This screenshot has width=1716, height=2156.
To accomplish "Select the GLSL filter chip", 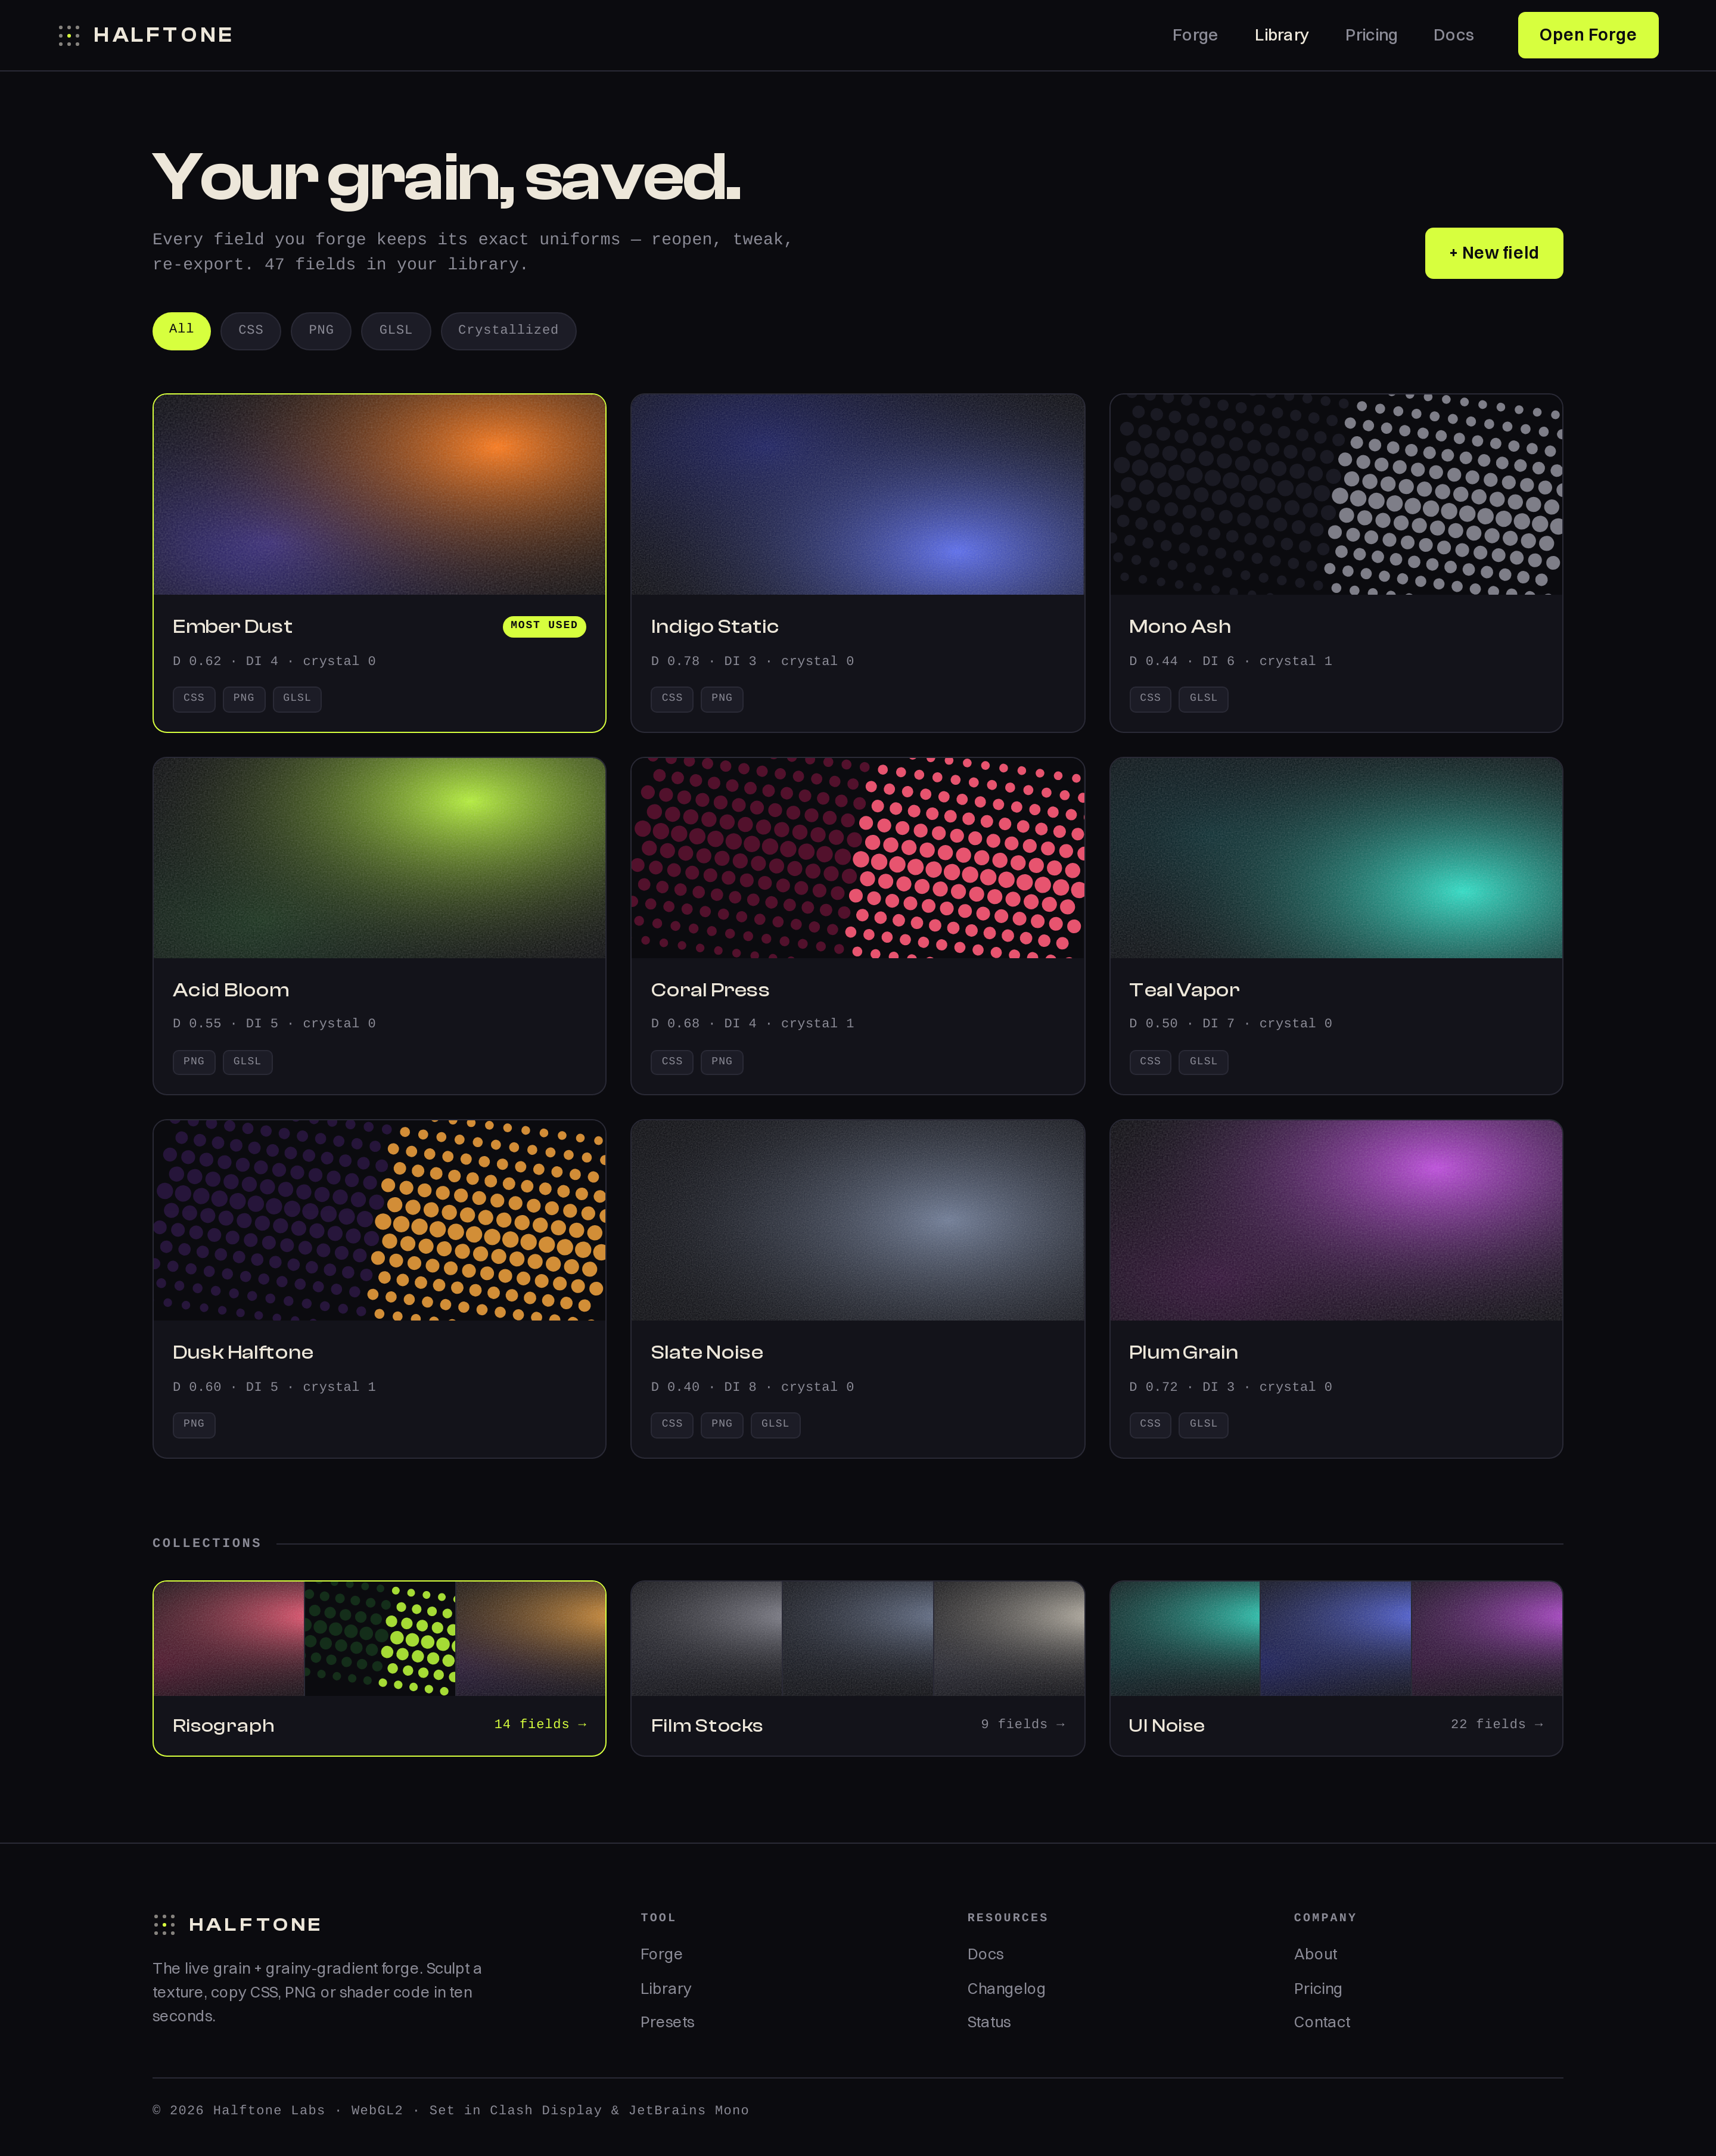I will 396,331.
